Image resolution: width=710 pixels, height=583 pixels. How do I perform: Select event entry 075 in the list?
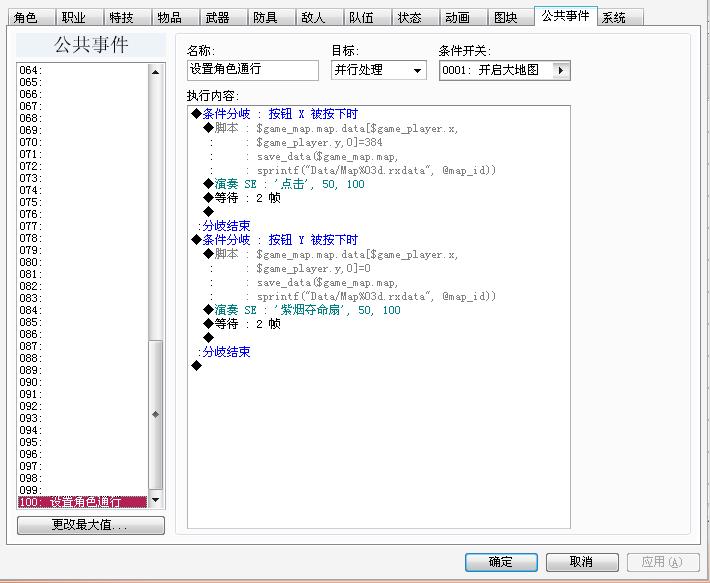(x=82, y=202)
